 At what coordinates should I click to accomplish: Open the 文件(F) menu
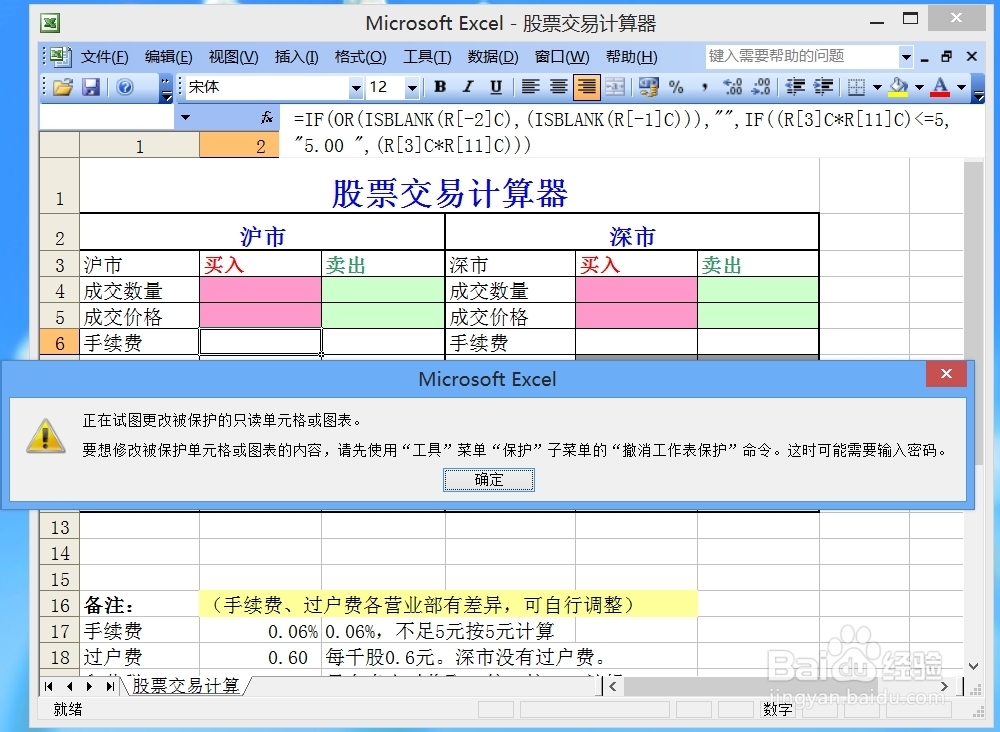point(105,57)
